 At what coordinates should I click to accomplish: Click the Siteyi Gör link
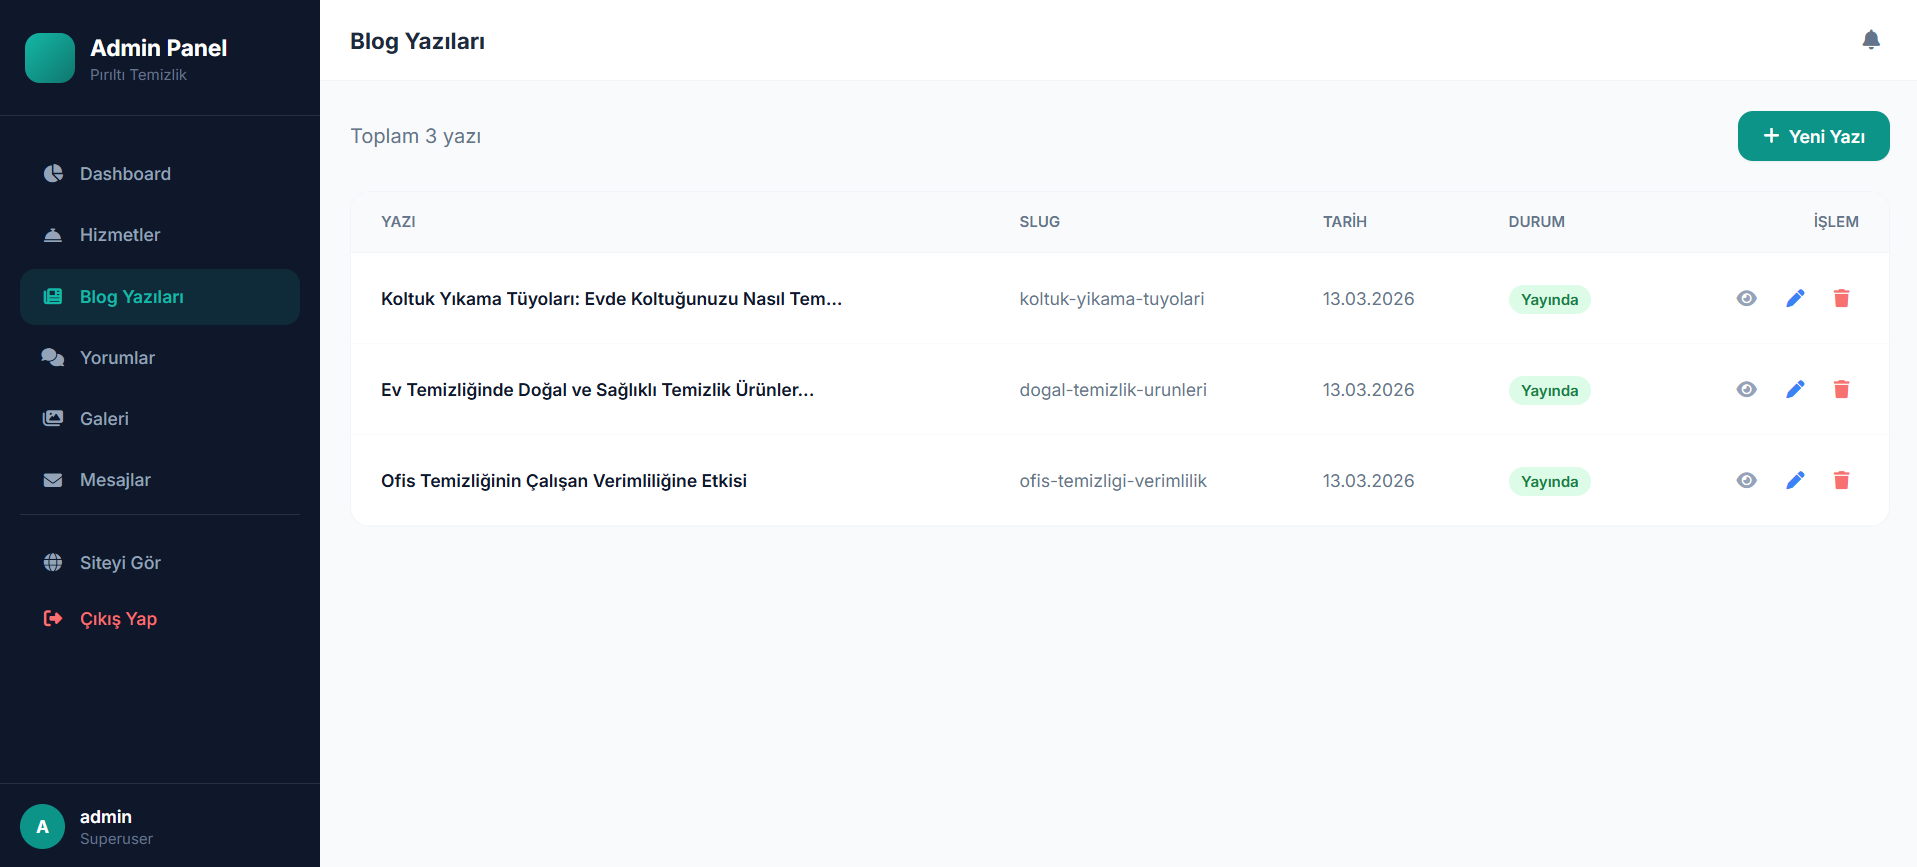[160, 563]
